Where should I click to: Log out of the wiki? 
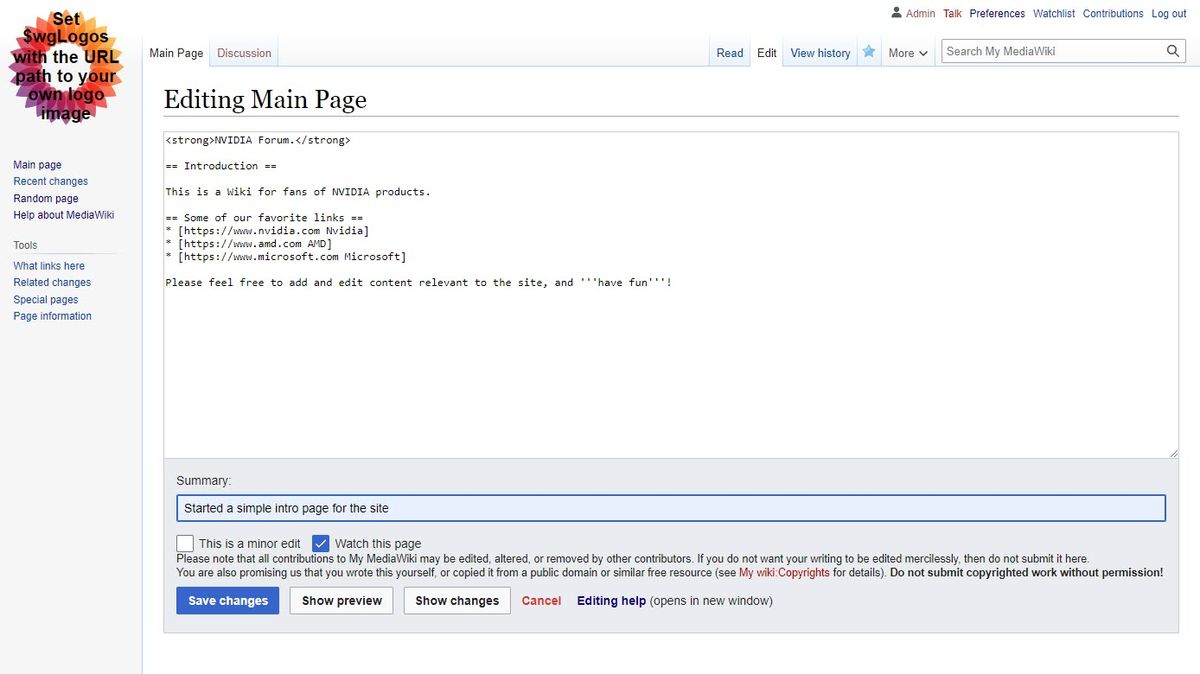coord(1168,13)
